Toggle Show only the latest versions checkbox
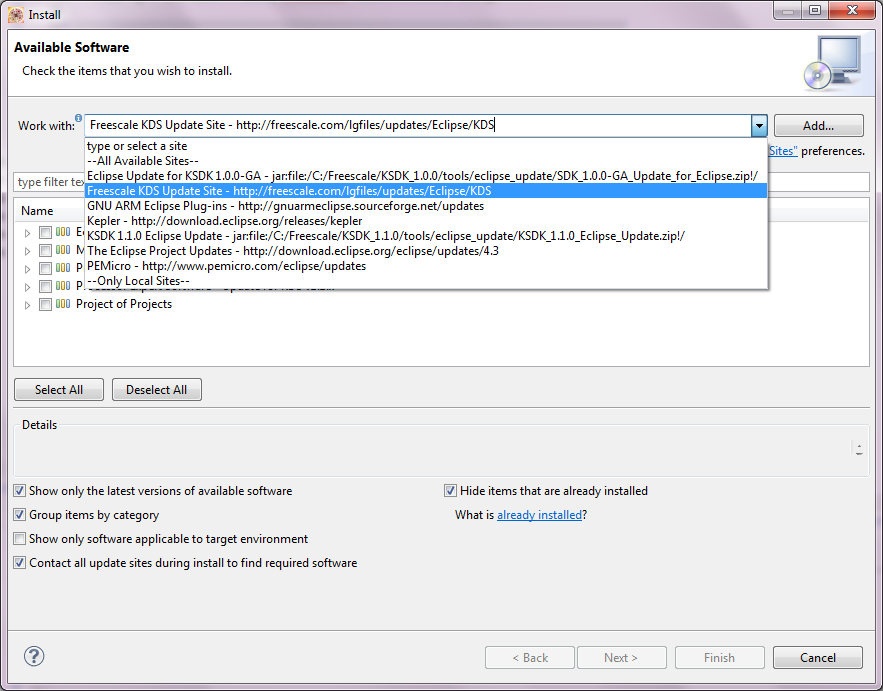This screenshot has width=883, height=691. [x=20, y=491]
